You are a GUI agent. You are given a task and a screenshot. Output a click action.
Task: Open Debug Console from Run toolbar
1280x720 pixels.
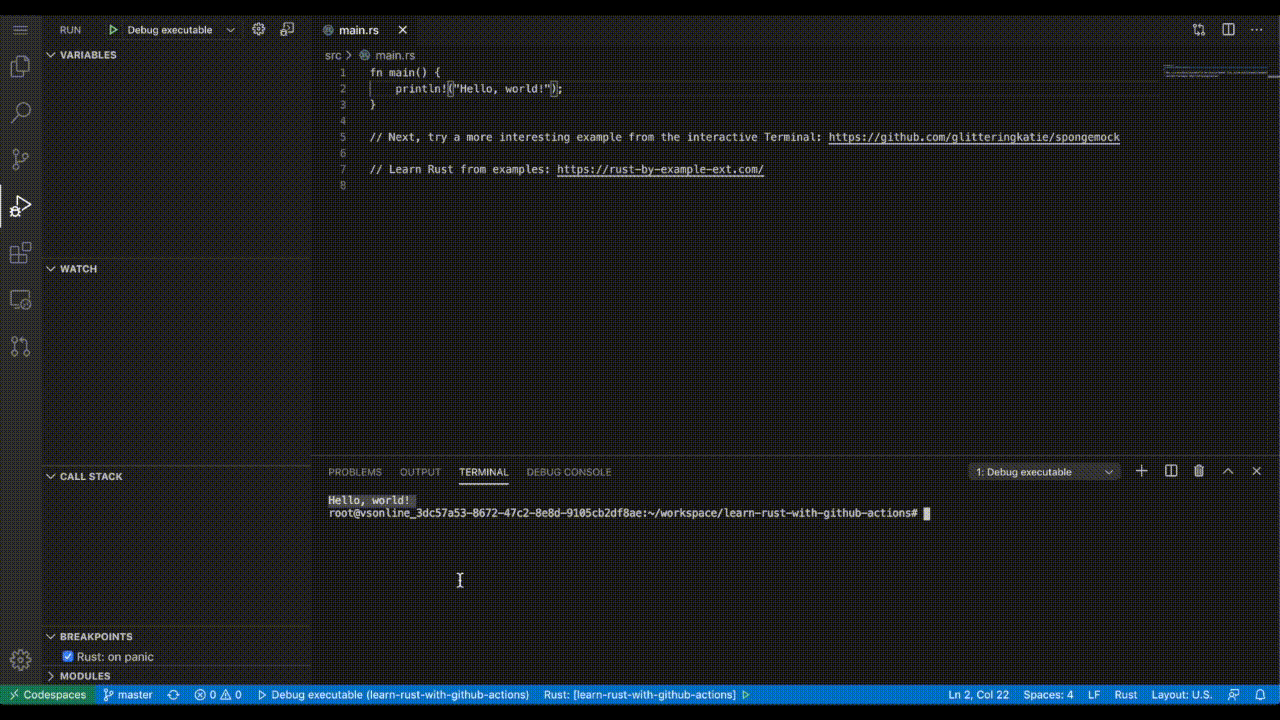287,29
